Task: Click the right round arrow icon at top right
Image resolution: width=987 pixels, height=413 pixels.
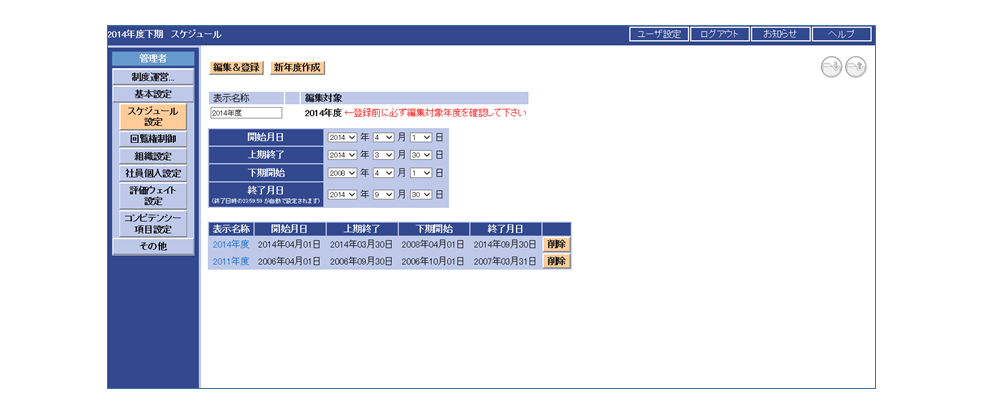Action: [x=855, y=67]
